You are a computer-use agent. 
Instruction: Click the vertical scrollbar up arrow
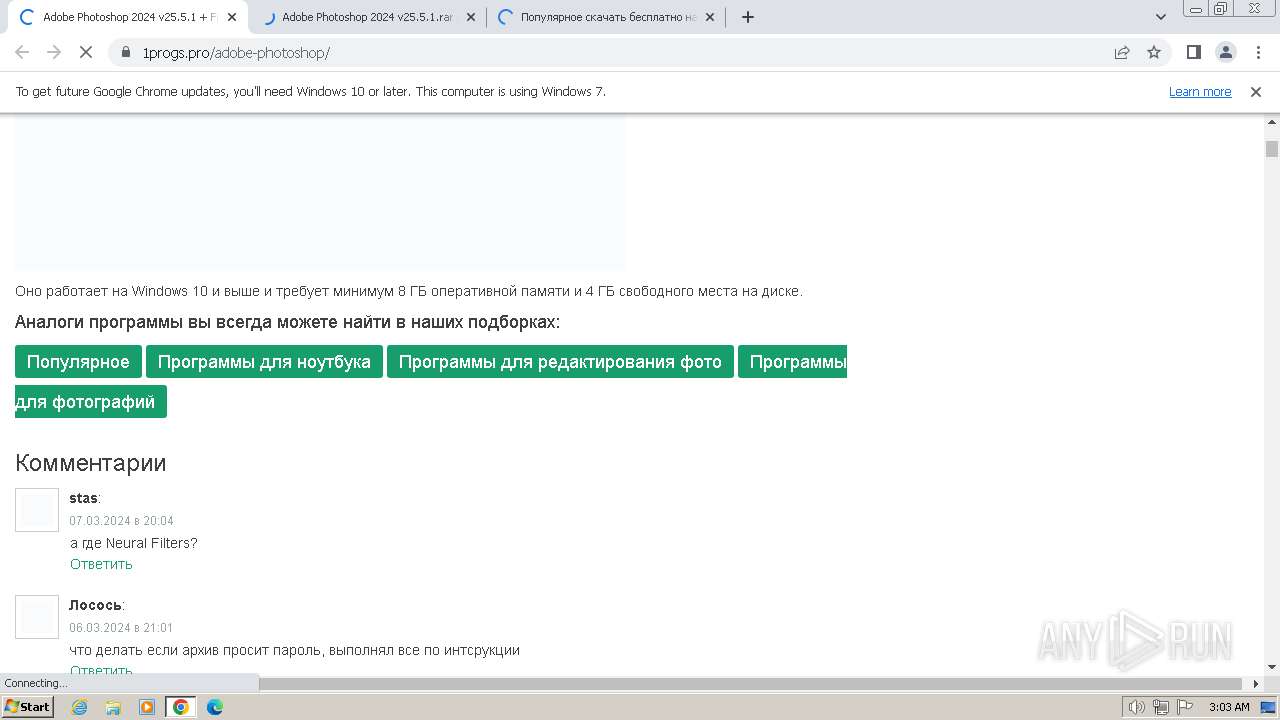coord(1272,122)
